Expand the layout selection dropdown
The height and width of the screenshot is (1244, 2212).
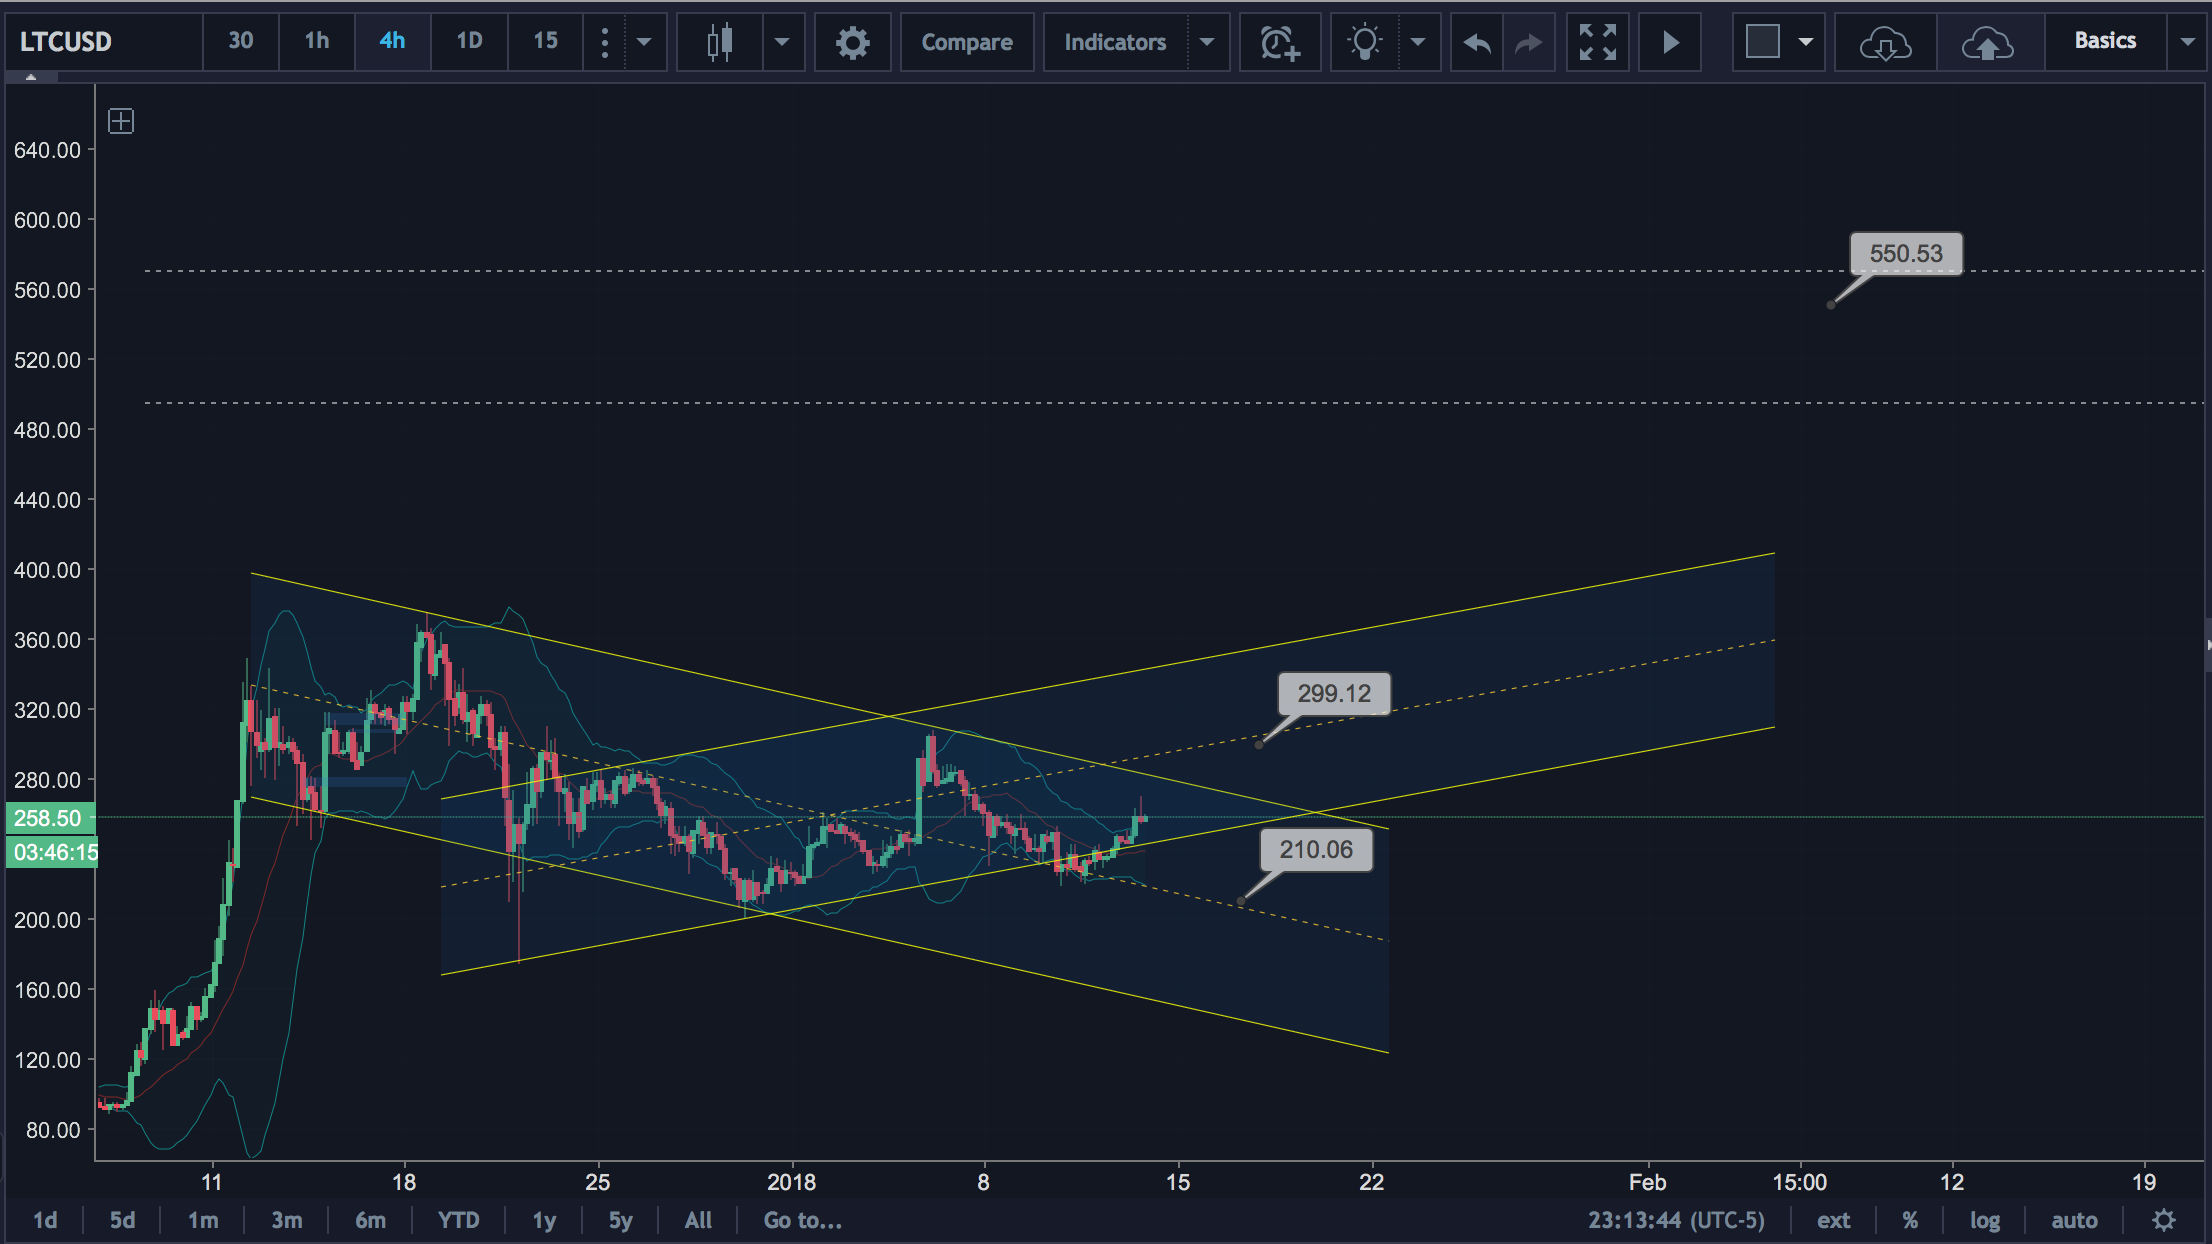pos(1806,42)
